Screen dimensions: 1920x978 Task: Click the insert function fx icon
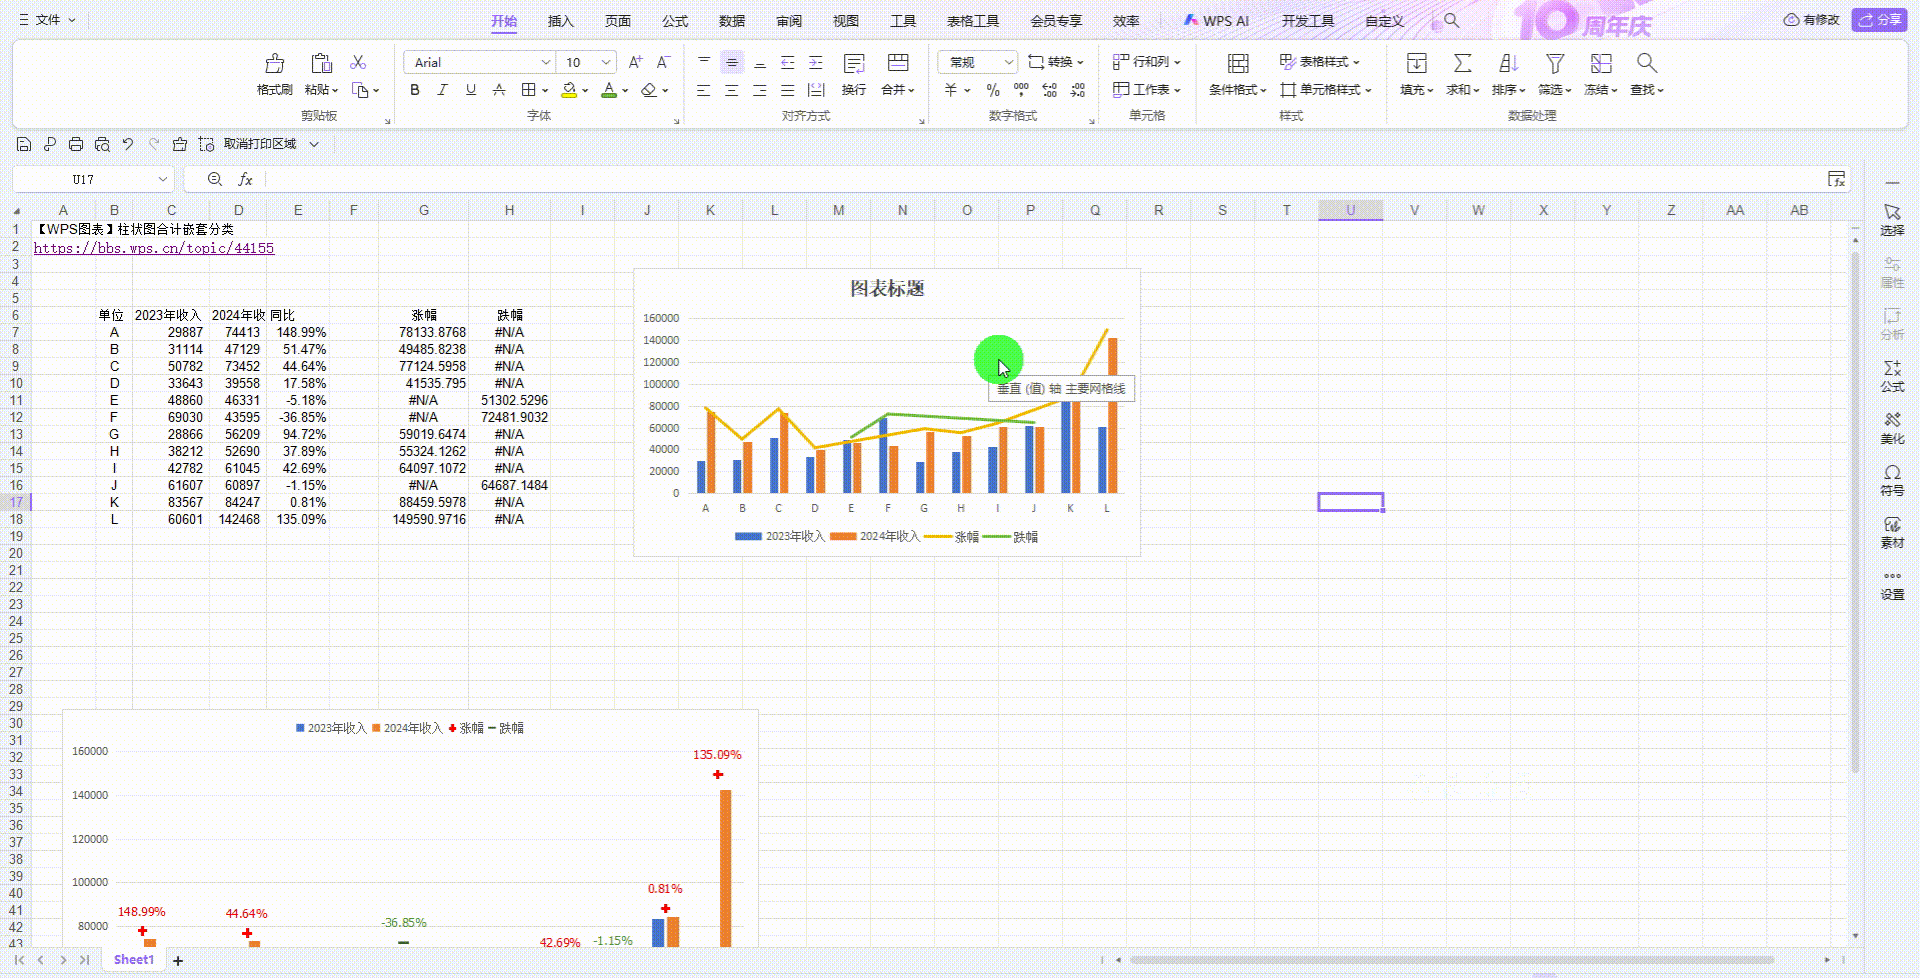(245, 179)
